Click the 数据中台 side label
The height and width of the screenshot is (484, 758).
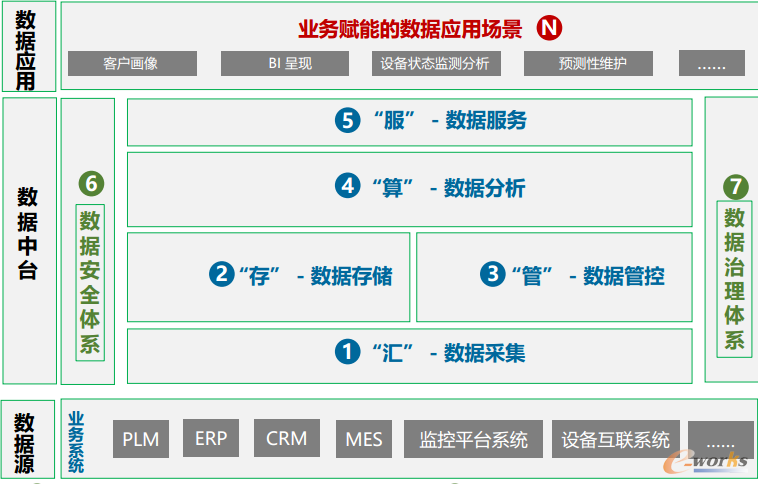click(28, 234)
